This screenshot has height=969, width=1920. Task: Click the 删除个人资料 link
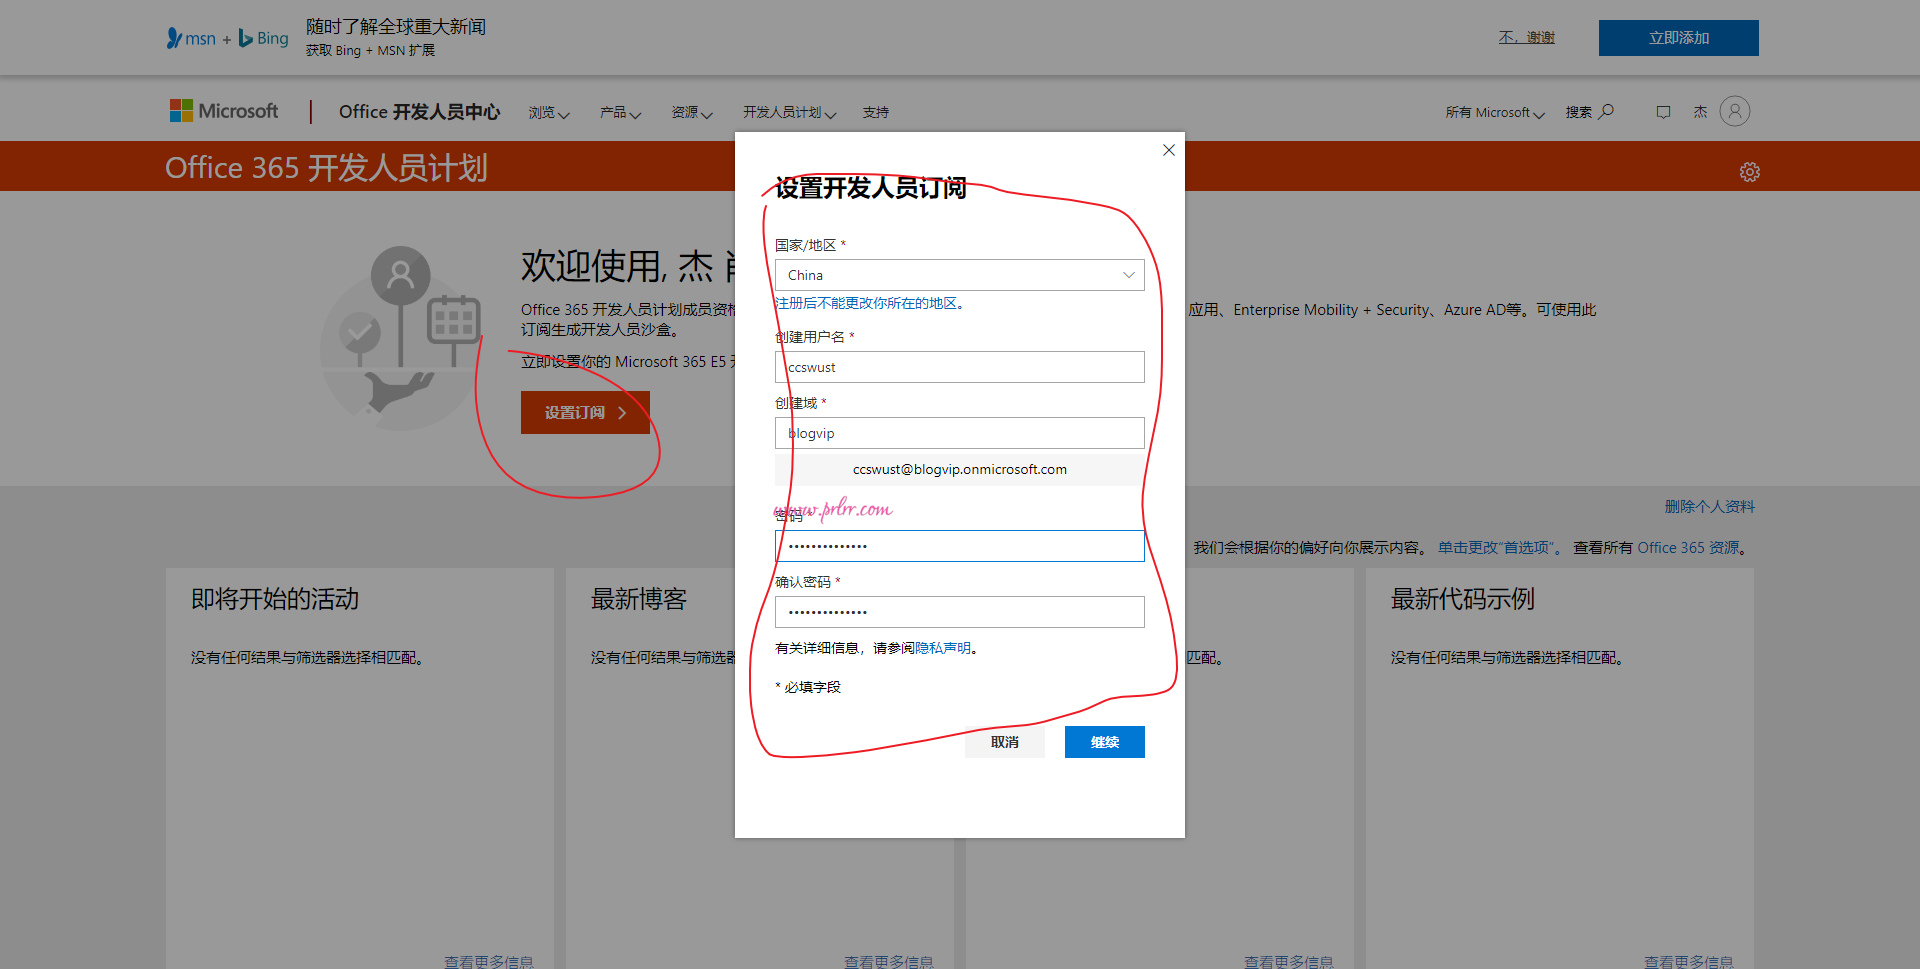tap(1710, 506)
